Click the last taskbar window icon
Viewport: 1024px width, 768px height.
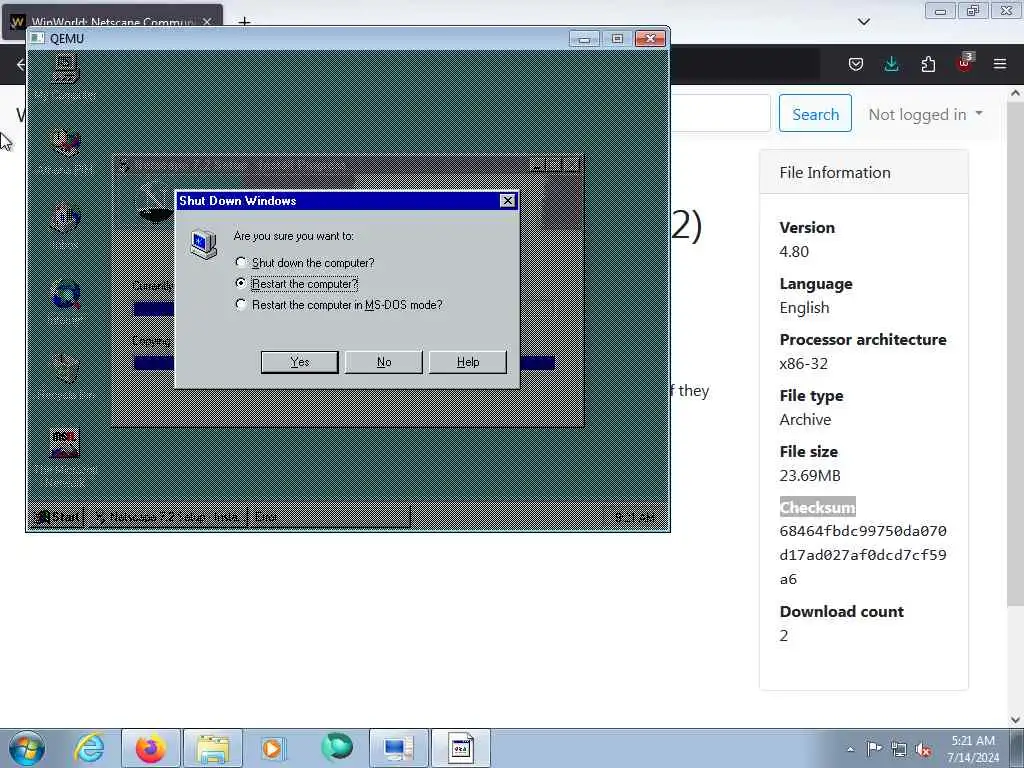(460, 748)
